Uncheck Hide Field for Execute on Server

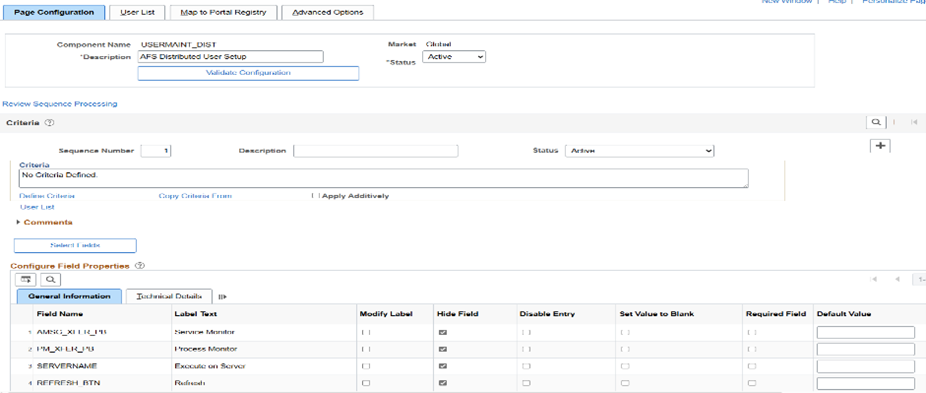443,366
